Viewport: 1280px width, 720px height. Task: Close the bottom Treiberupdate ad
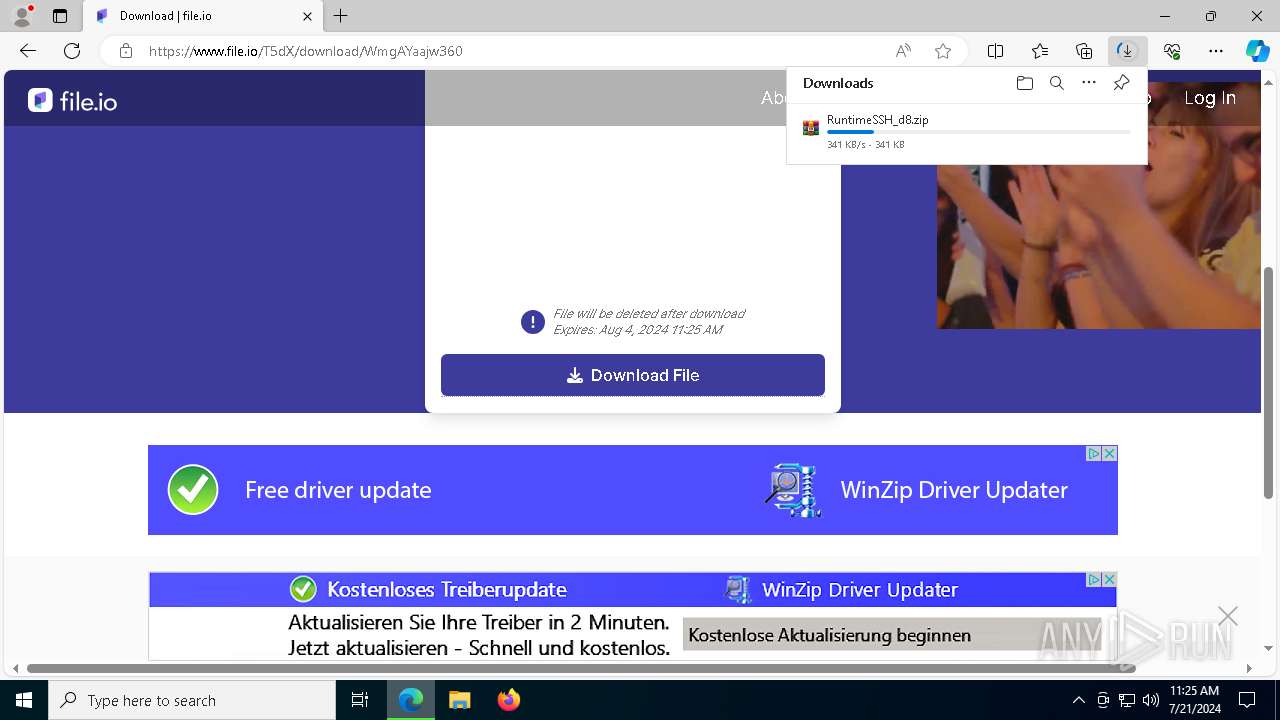(1109, 579)
